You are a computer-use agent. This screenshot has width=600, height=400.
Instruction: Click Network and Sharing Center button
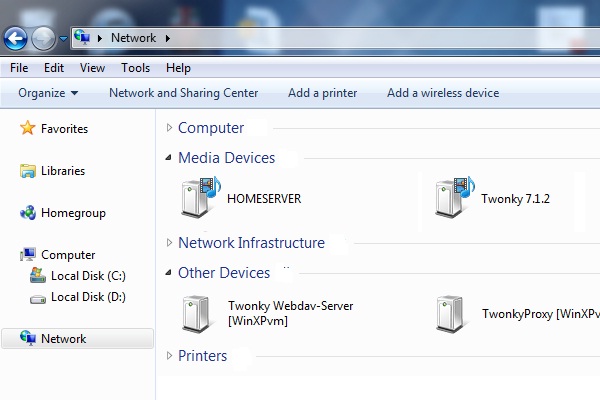[x=183, y=93]
